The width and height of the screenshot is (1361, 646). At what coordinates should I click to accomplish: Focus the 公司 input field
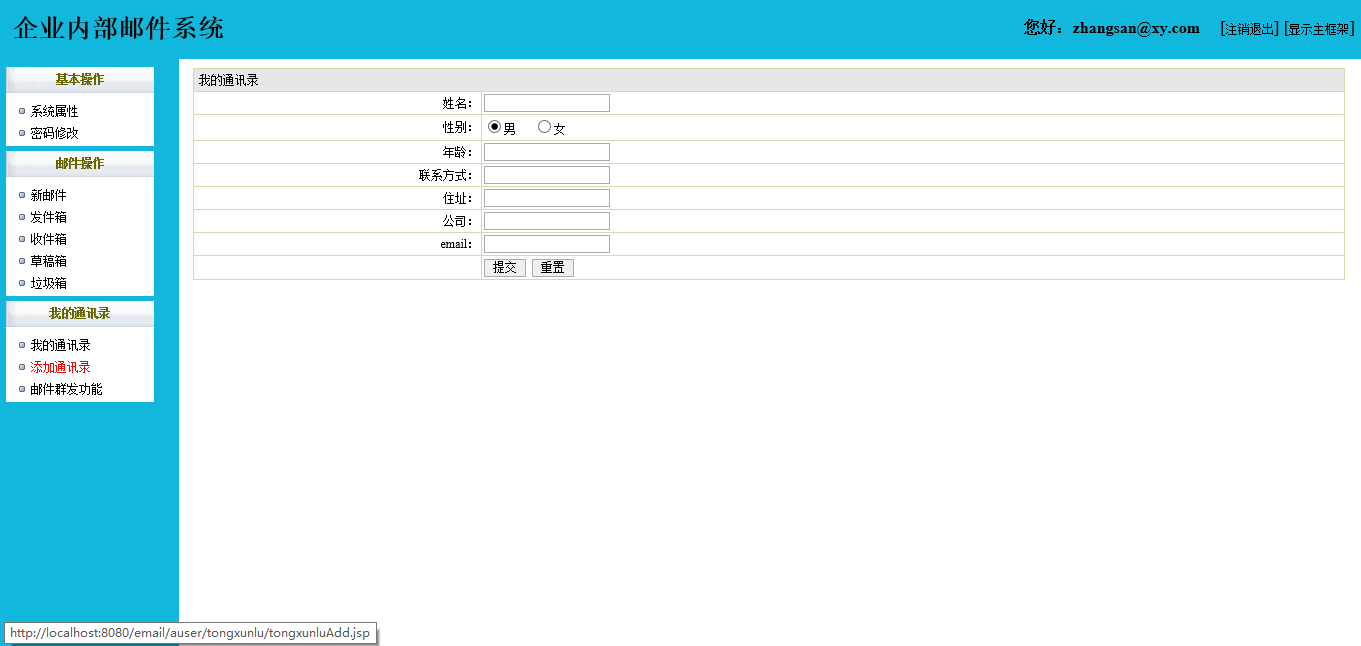[547, 221]
